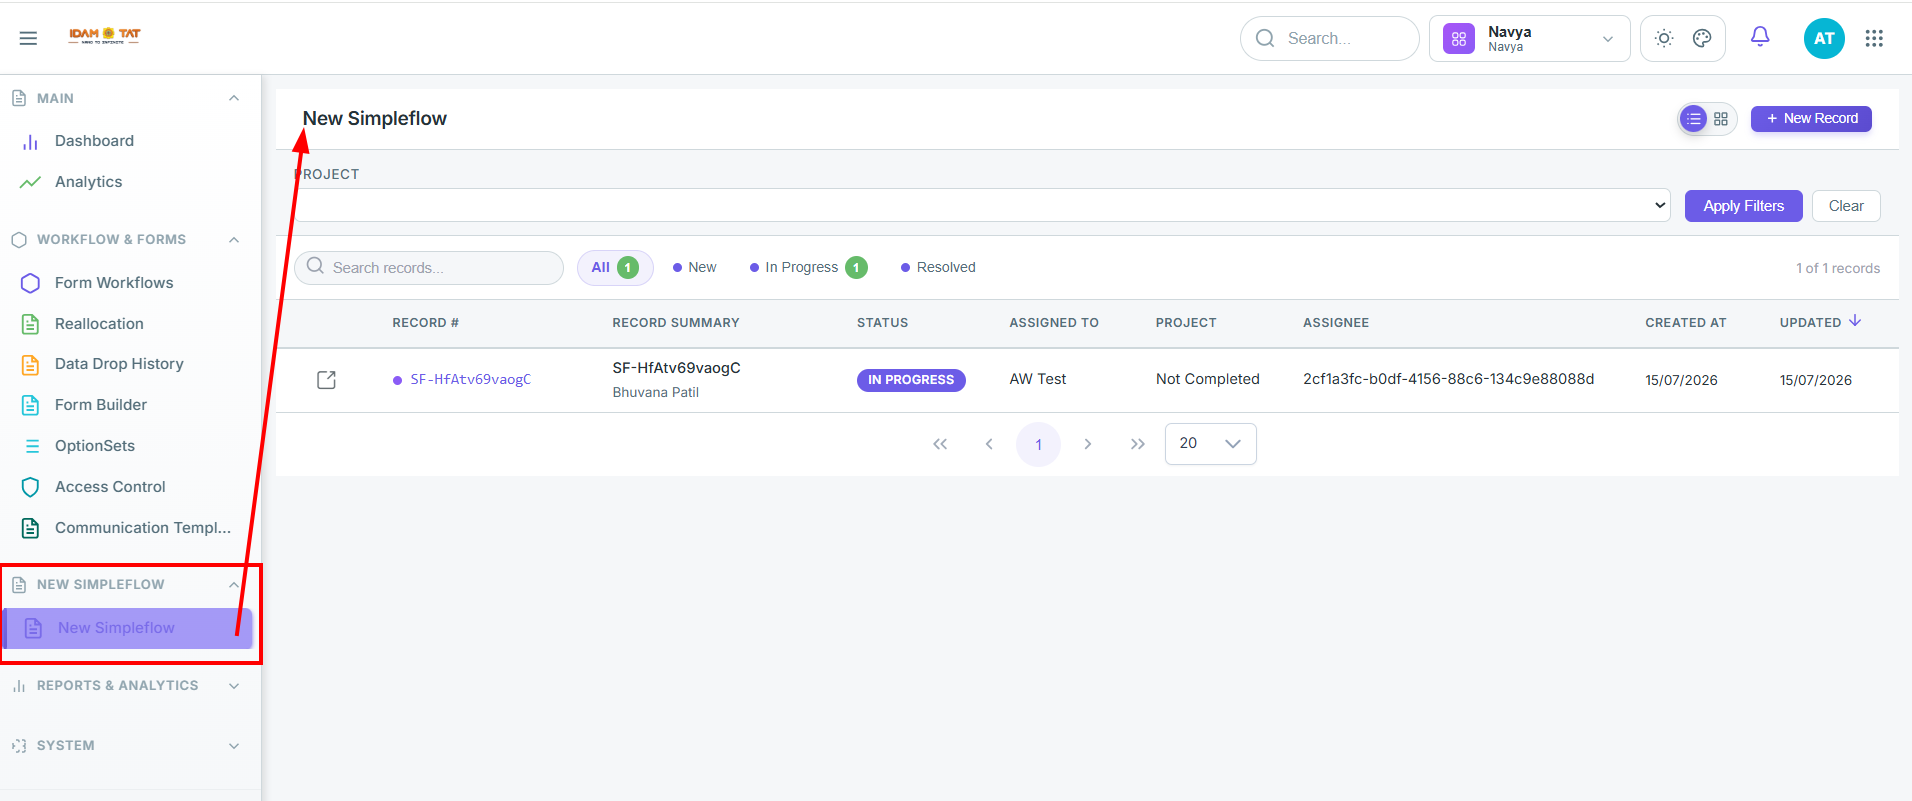The width and height of the screenshot is (1912, 801).
Task: Open the theme palette icon
Action: [x=1702, y=38]
